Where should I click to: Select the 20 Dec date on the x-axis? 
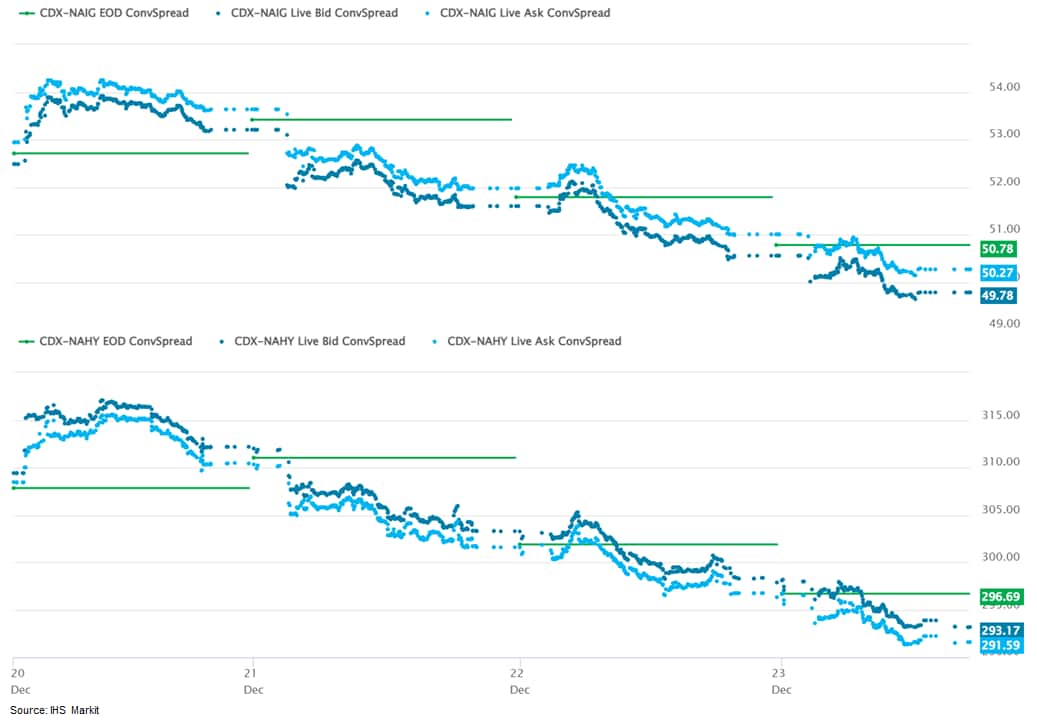pos(18,681)
